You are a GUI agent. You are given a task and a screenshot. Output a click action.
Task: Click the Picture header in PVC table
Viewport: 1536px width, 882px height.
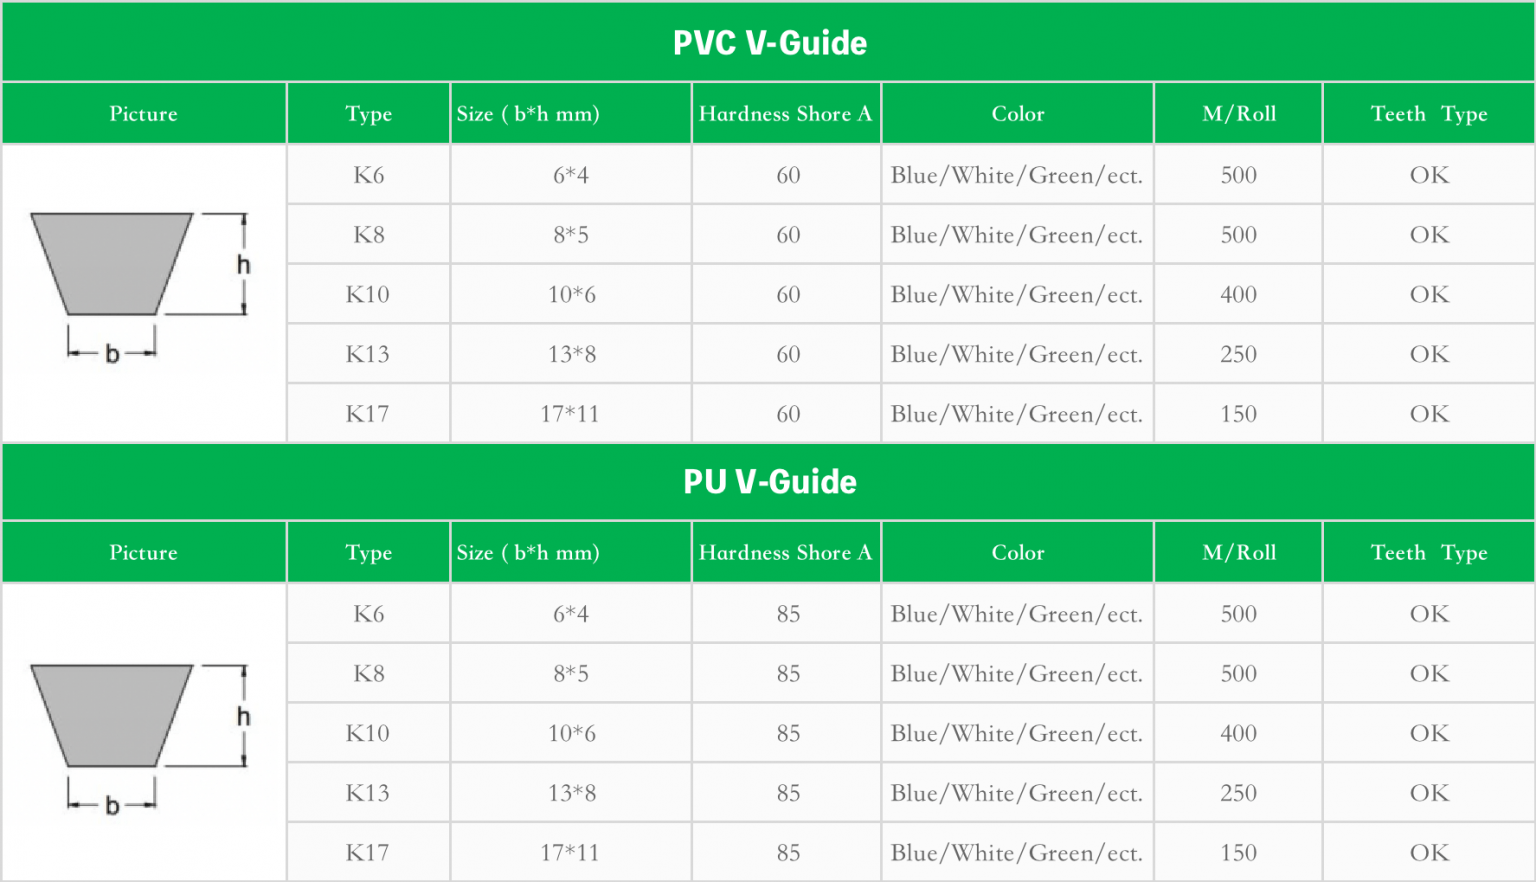coord(144,113)
